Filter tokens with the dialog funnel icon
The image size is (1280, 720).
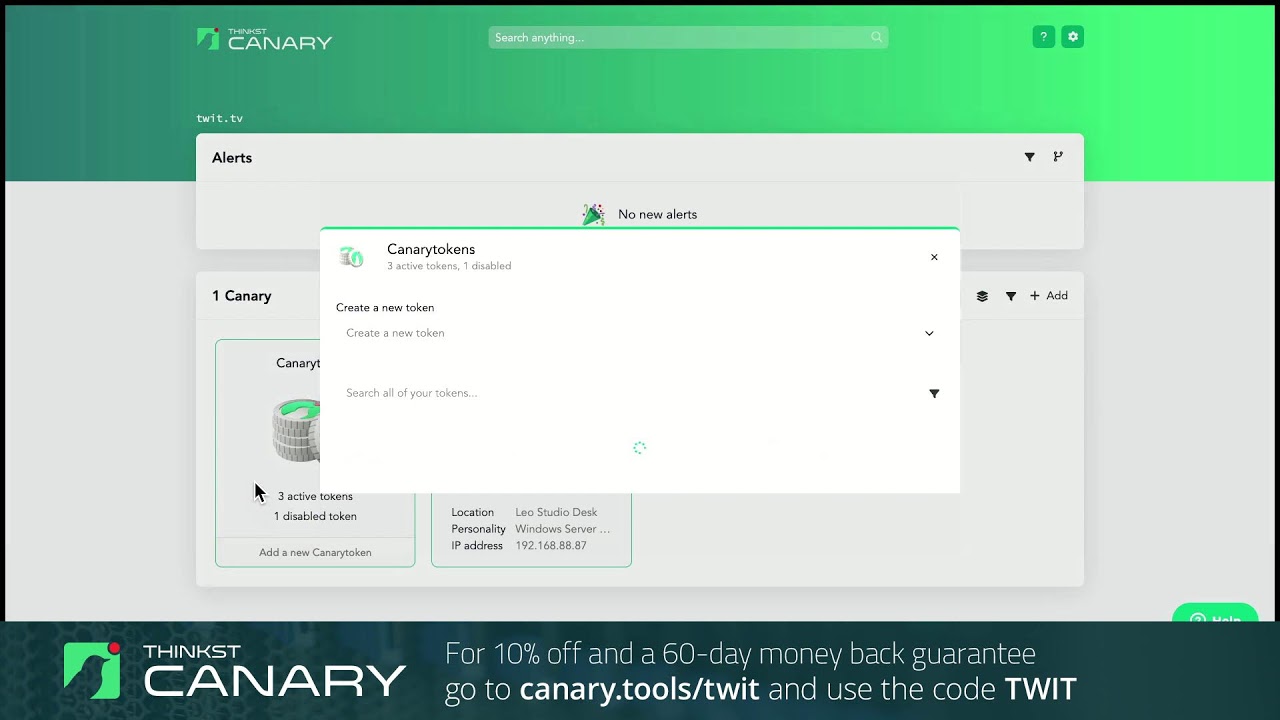(934, 393)
